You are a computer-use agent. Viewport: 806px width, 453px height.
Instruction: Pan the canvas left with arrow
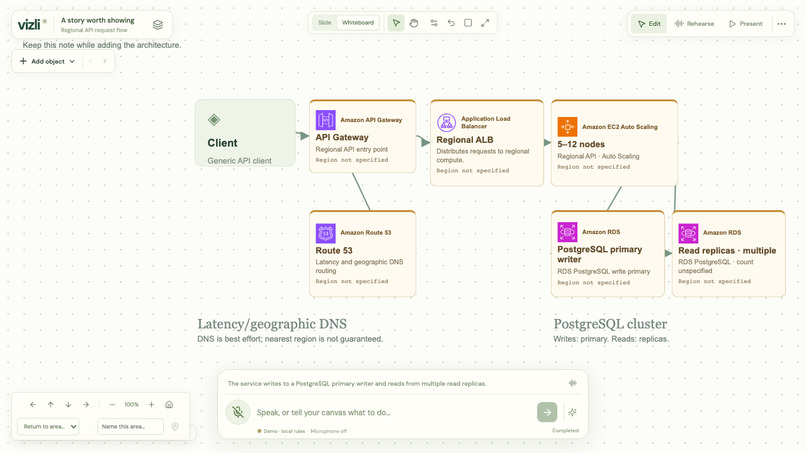[x=33, y=405]
